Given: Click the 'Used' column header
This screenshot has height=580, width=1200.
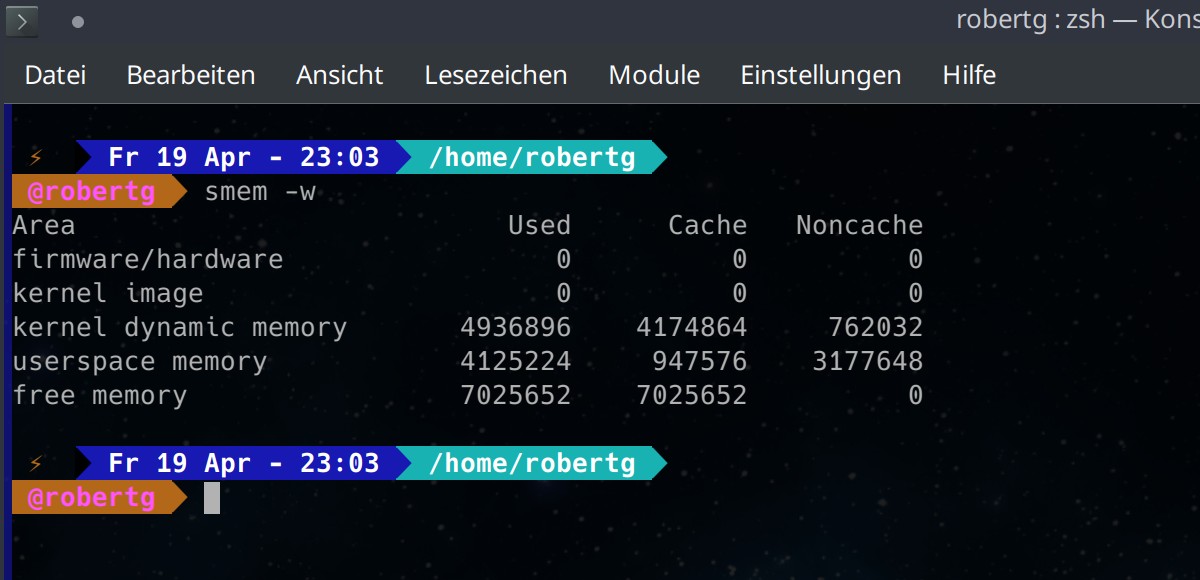Looking at the screenshot, I should 540,225.
